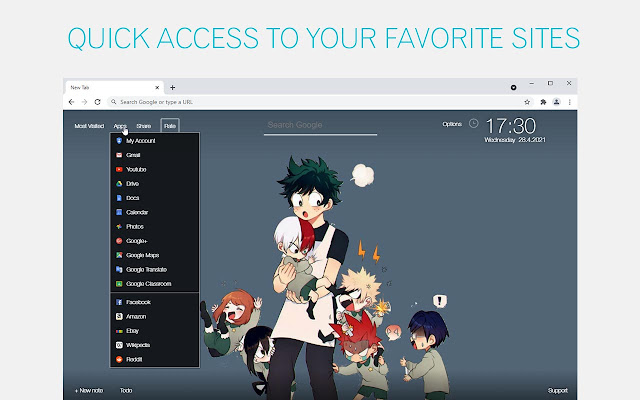Viewport: 640px width, 400px height.
Task: Launch Youtube from the Apps list
Action: (x=155, y=169)
